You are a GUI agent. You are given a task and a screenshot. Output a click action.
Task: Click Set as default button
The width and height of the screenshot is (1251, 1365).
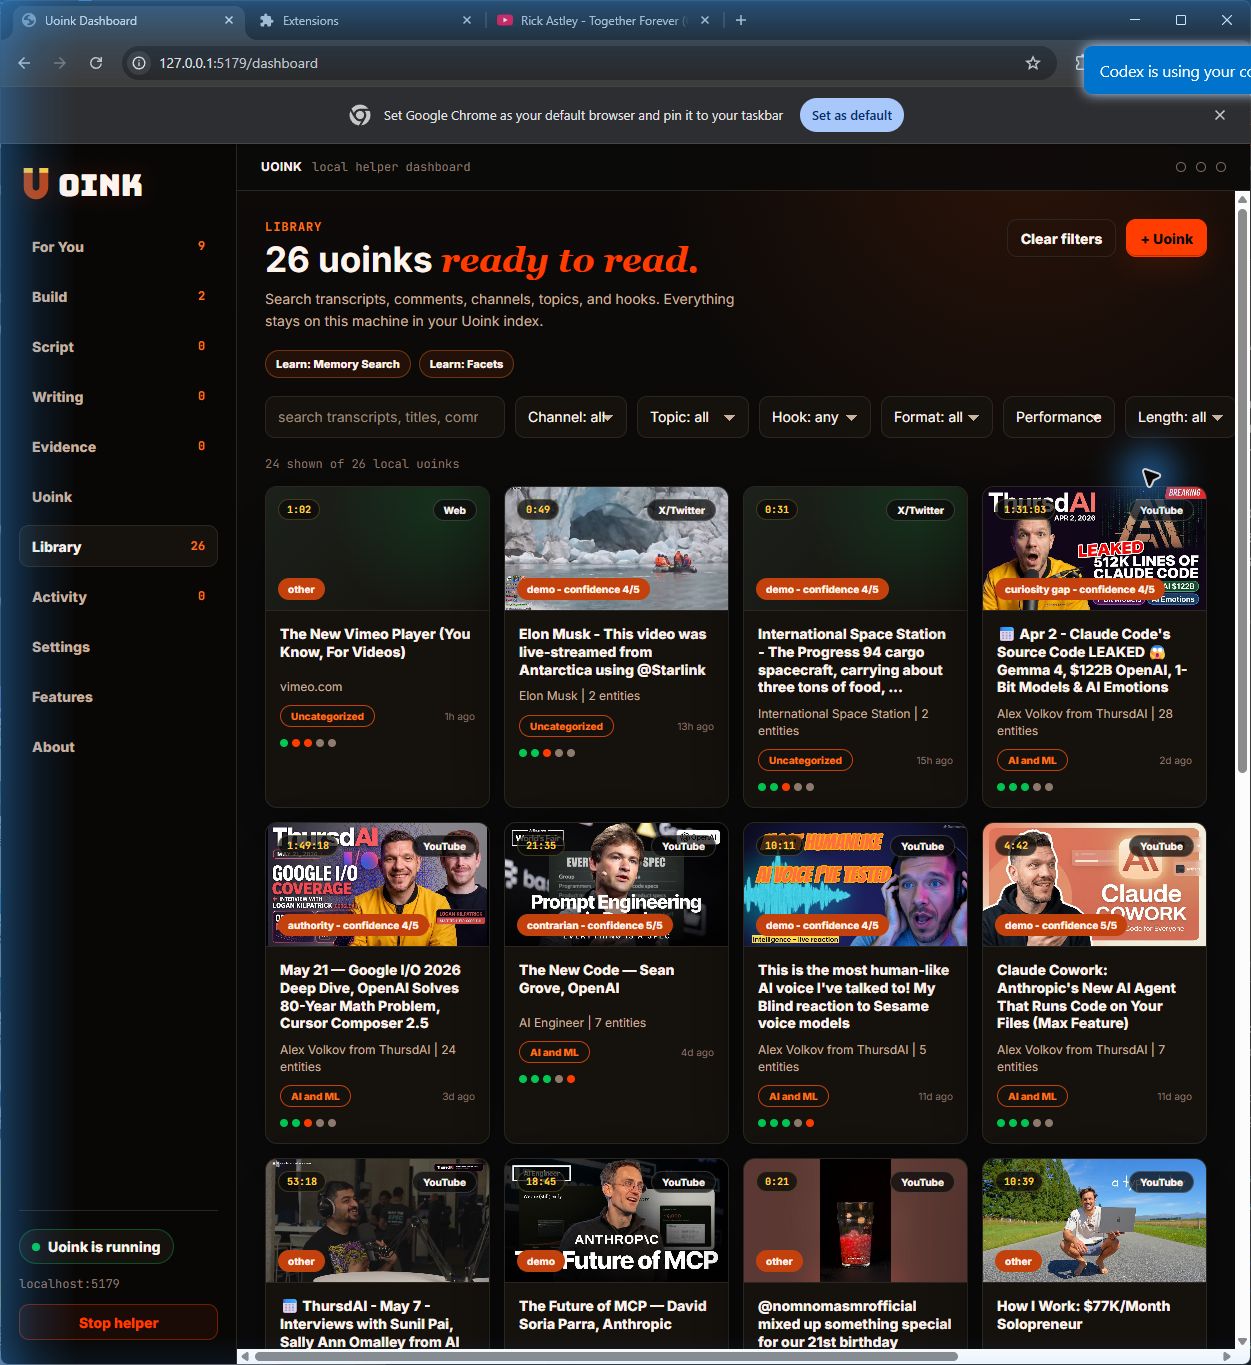click(x=852, y=115)
